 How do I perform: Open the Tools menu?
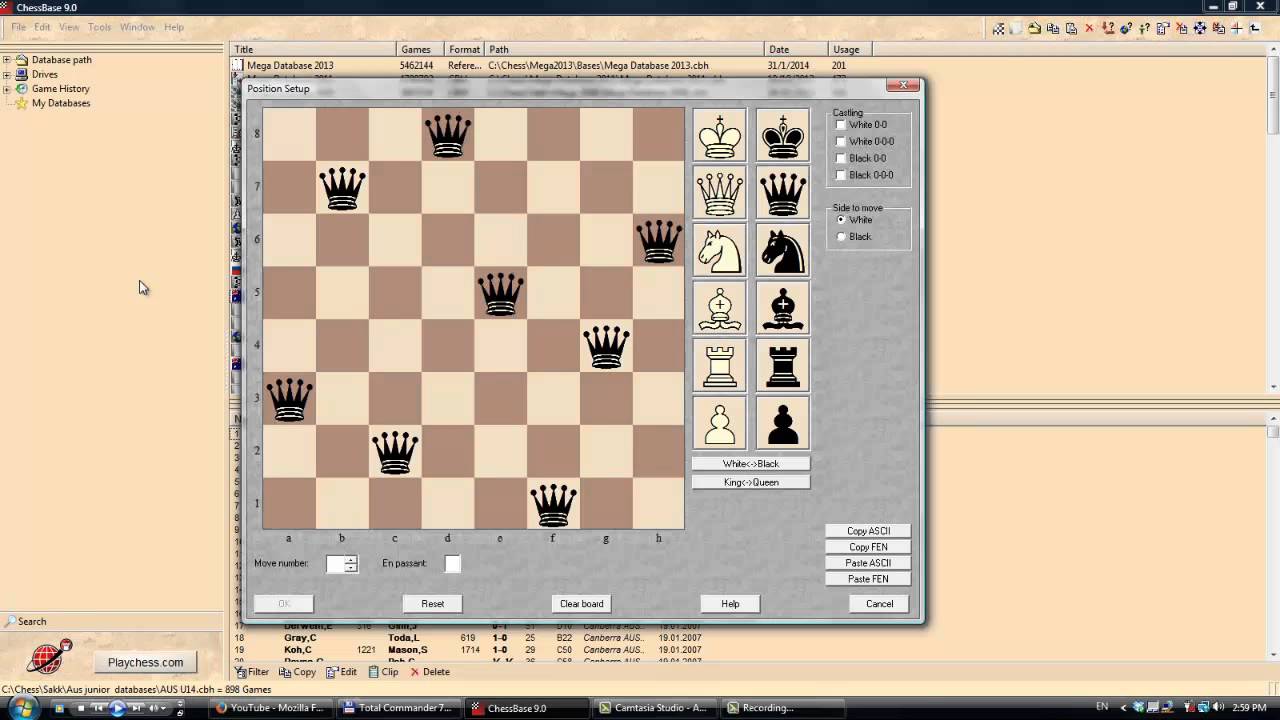[99, 27]
